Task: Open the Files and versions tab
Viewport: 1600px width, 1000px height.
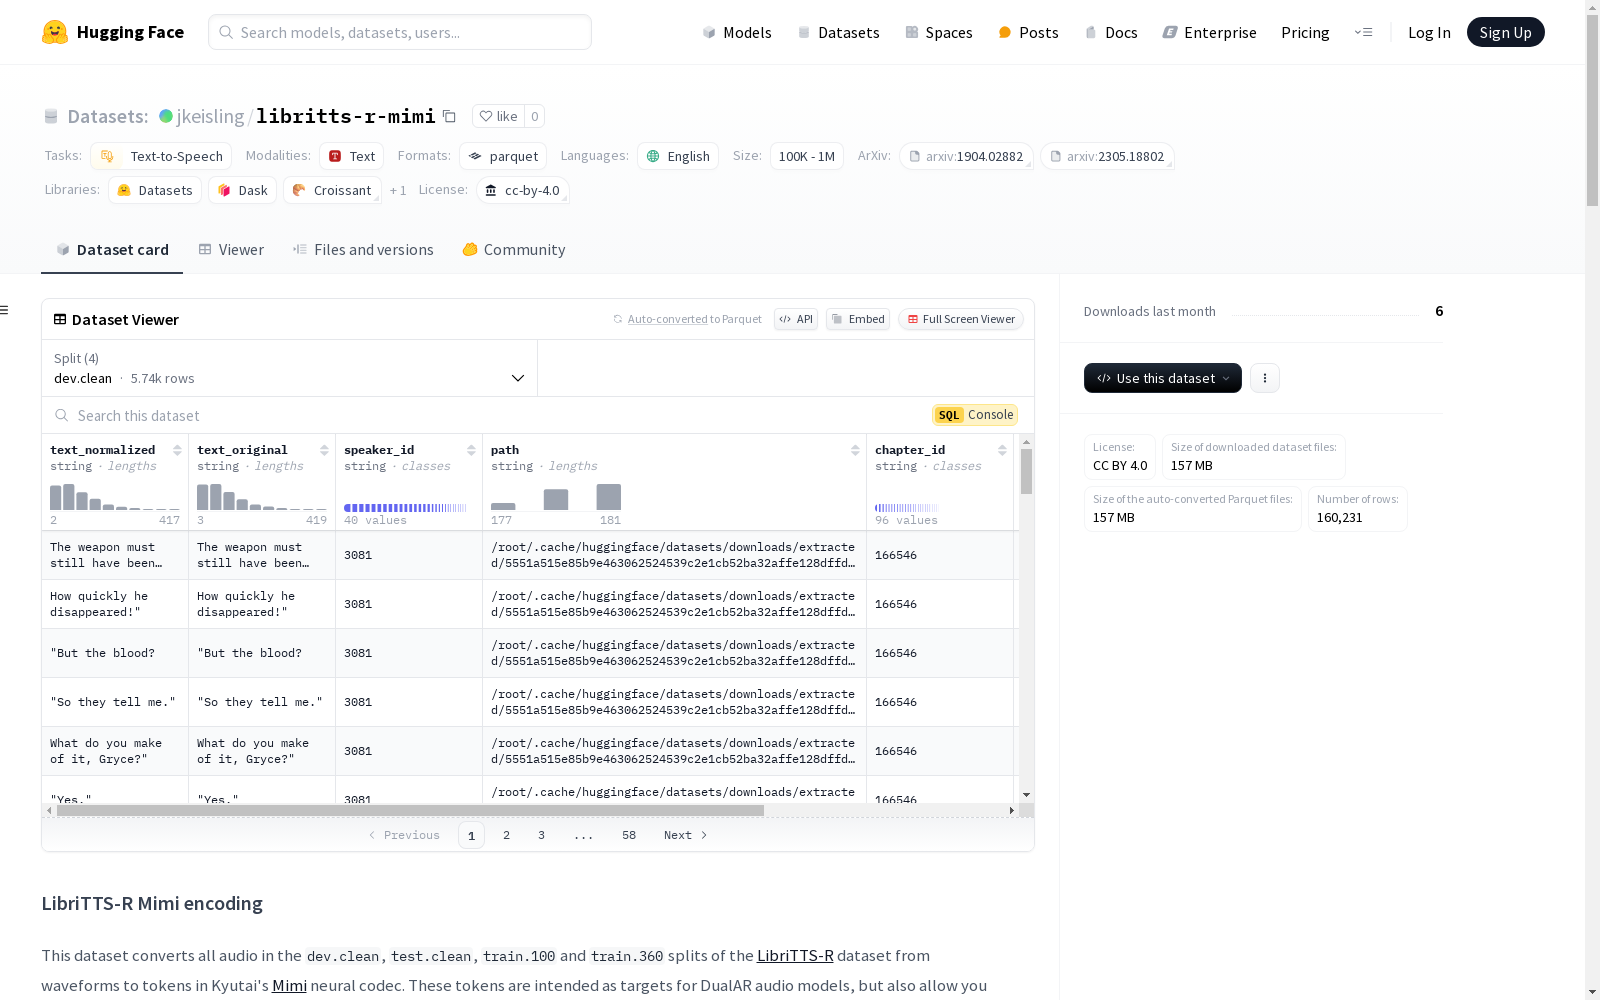Action: pos(363,249)
